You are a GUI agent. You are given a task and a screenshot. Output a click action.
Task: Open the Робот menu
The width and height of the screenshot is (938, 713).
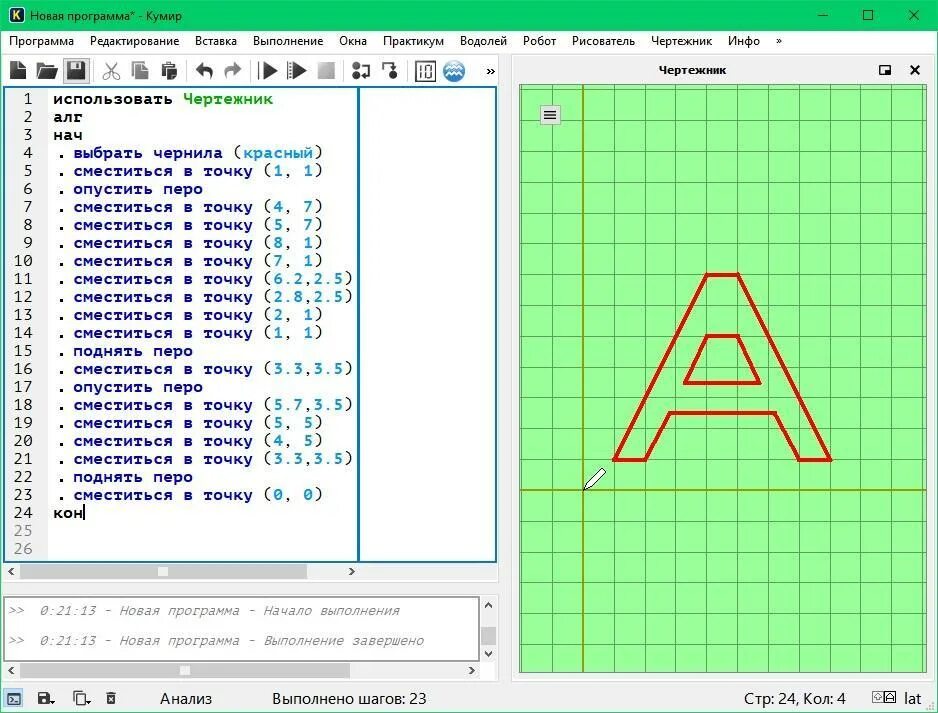click(539, 41)
